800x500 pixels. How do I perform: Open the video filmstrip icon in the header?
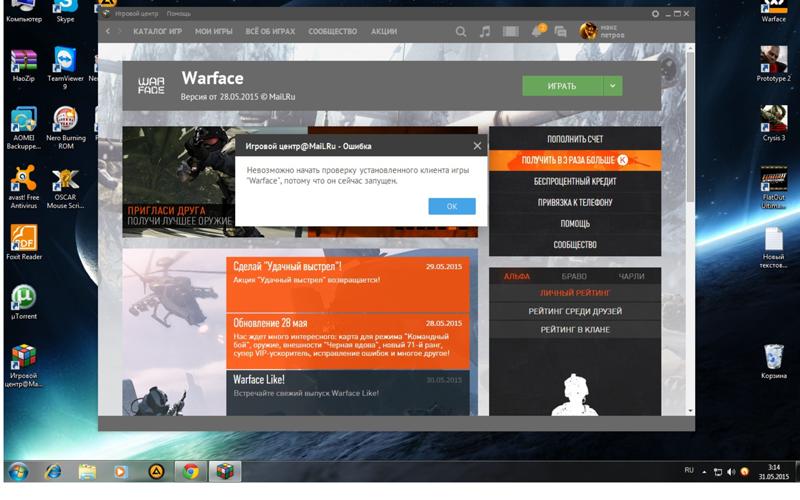click(x=510, y=32)
